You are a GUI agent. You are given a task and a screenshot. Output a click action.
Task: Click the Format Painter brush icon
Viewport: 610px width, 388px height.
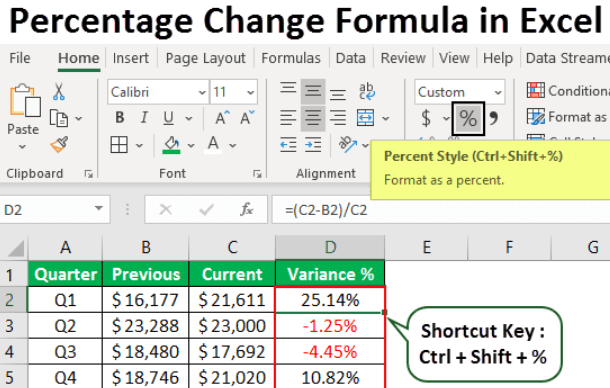[x=59, y=144]
